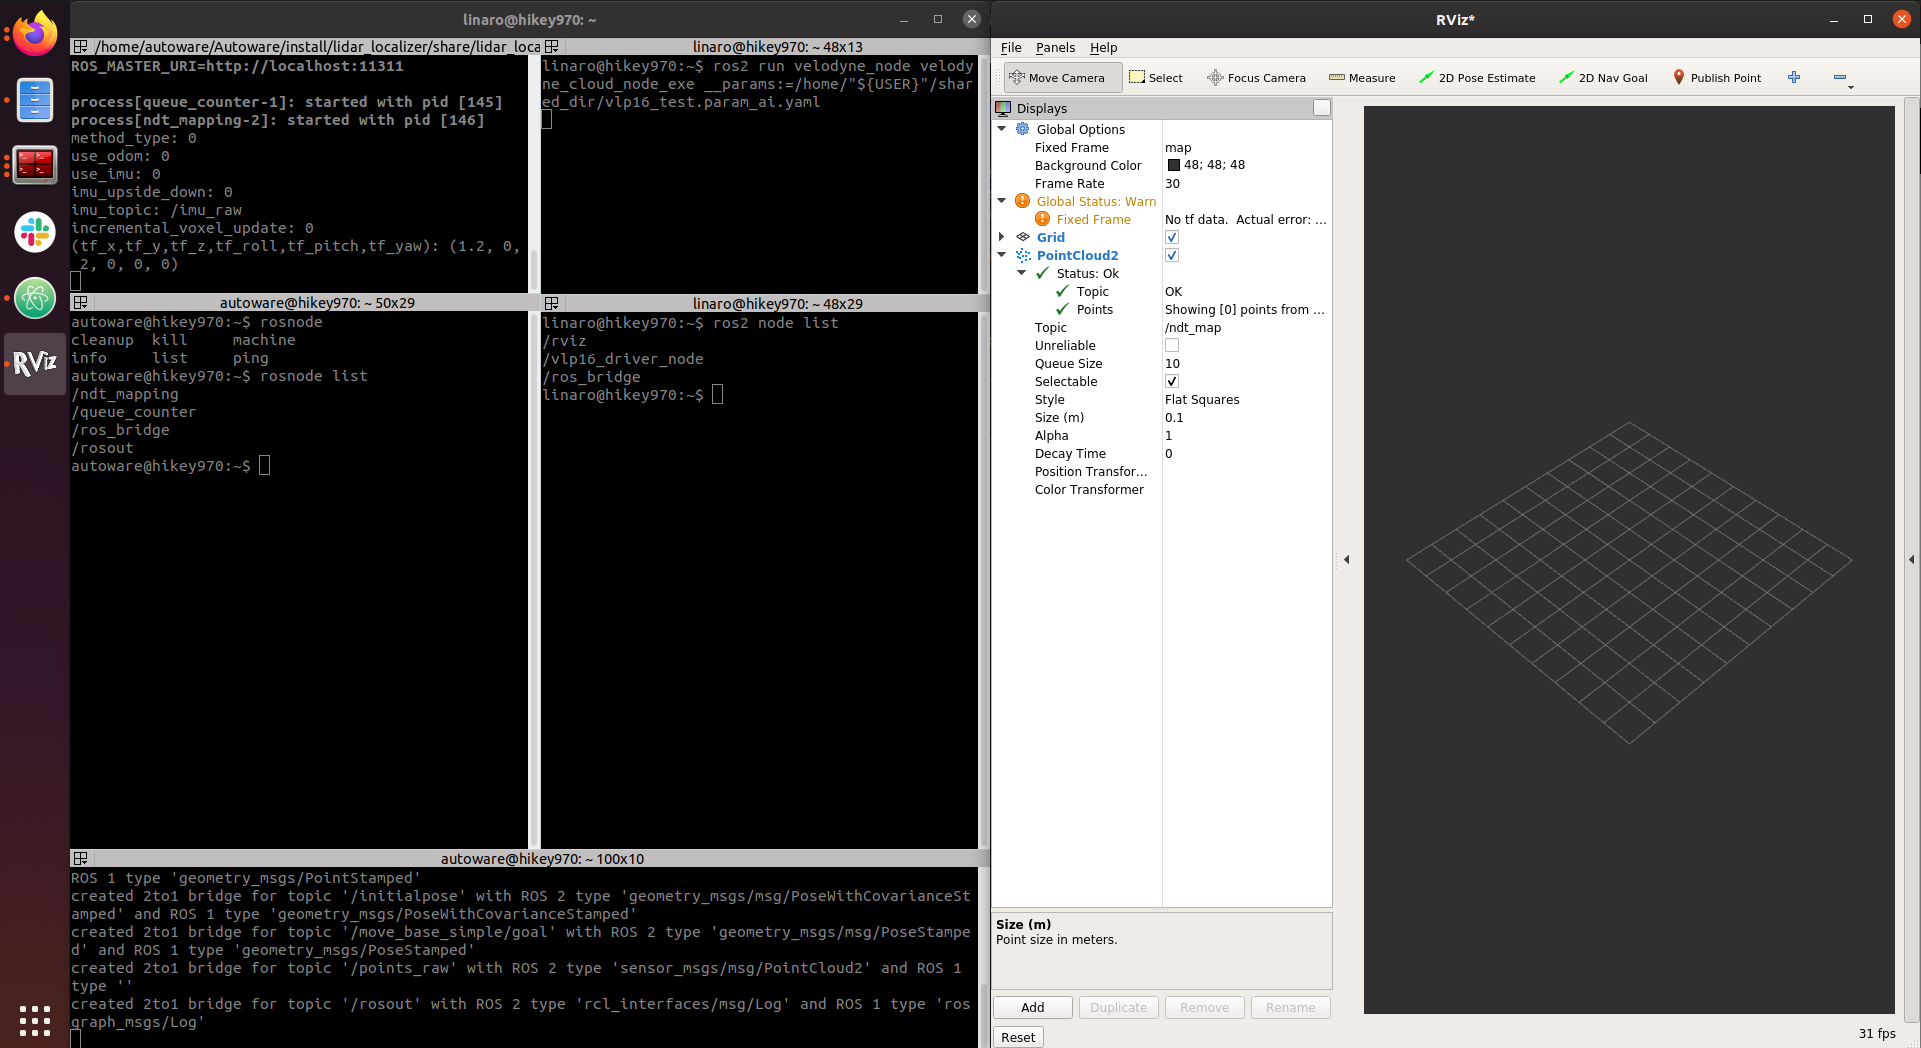Disable the PointCloud2 display checkbox
The height and width of the screenshot is (1048, 1921).
pyautogui.click(x=1172, y=256)
